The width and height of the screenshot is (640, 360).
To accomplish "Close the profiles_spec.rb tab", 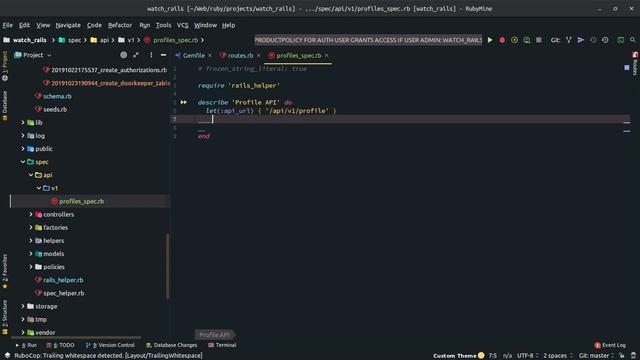I will (327, 56).
